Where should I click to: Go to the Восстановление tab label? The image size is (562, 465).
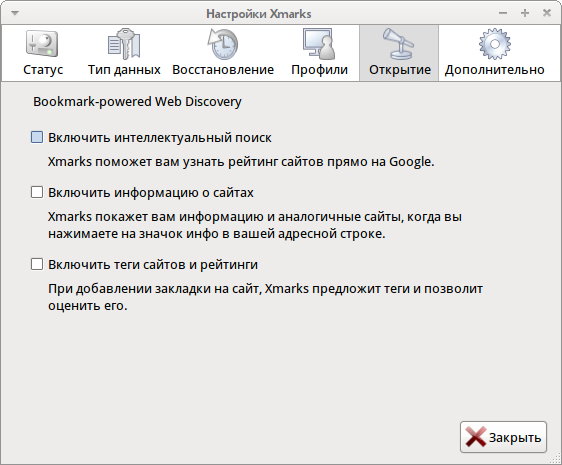(x=223, y=70)
